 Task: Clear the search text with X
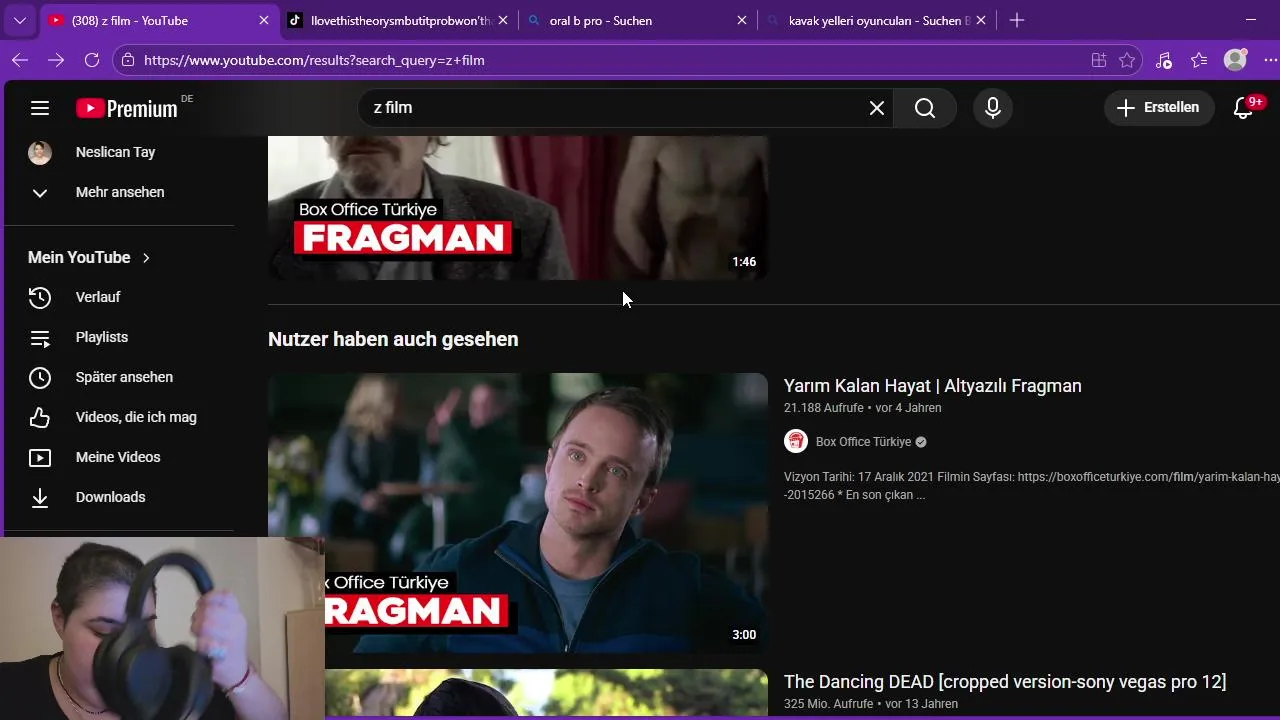coord(877,108)
